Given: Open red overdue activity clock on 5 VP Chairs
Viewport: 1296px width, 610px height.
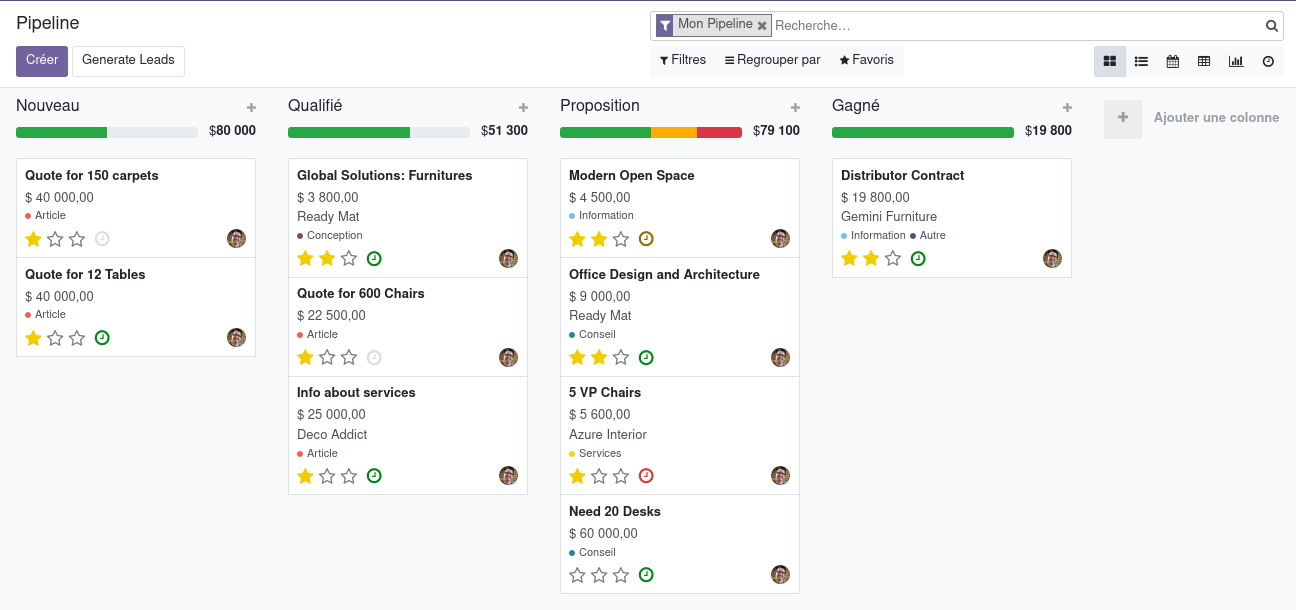Looking at the screenshot, I should 646,476.
